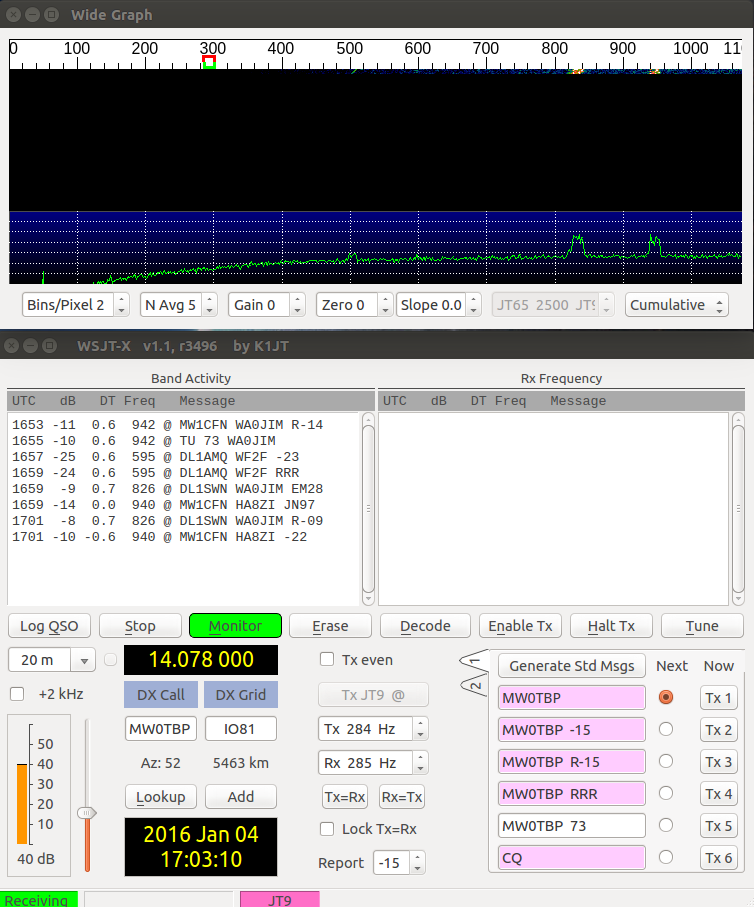Image resolution: width=754 pixels, height=907 pixels.
Task: Click the Decode button
Action: (x=425, y=626)
